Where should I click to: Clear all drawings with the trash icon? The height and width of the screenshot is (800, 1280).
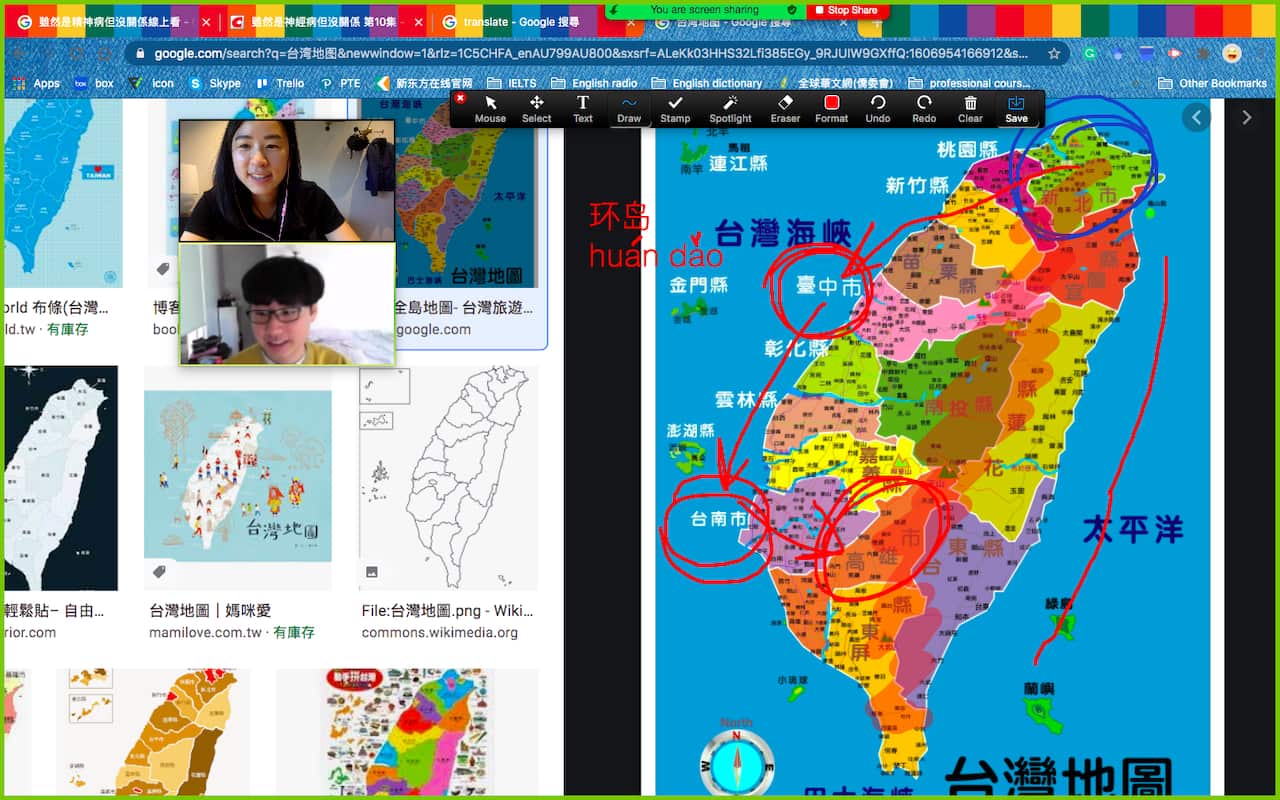tap(970, 108)
